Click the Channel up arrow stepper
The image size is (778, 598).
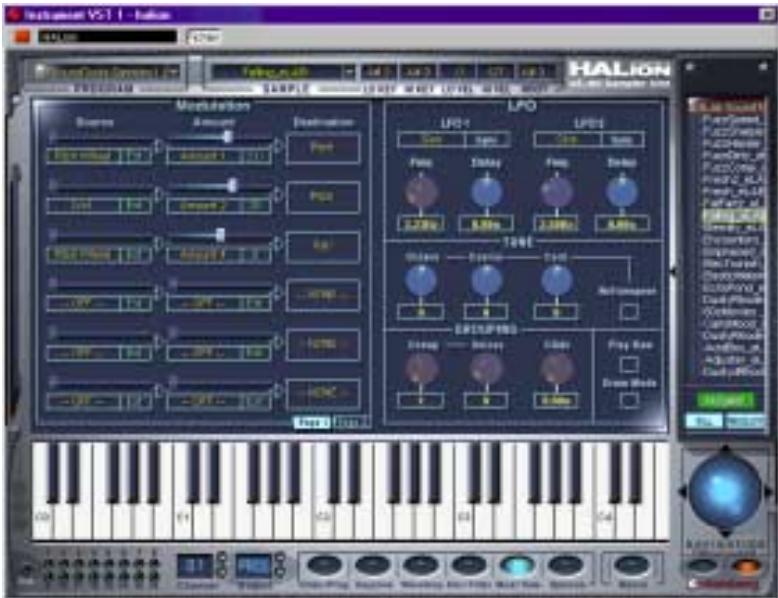[x=222, y=558]
